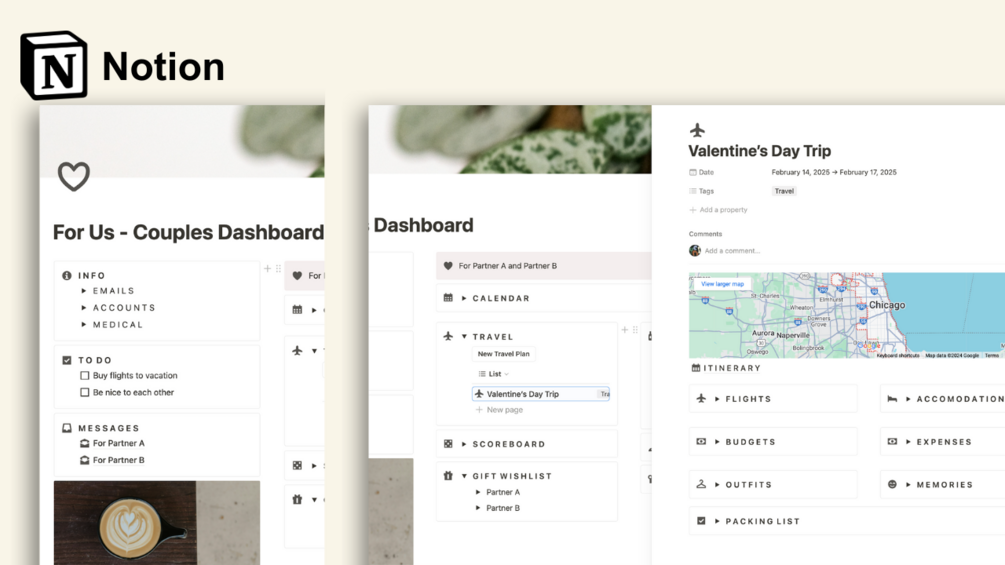The height and width of the screenshot is (565, 1005).
Task: Click the user avatar next to Add a comment
Action: pos(695,250)
